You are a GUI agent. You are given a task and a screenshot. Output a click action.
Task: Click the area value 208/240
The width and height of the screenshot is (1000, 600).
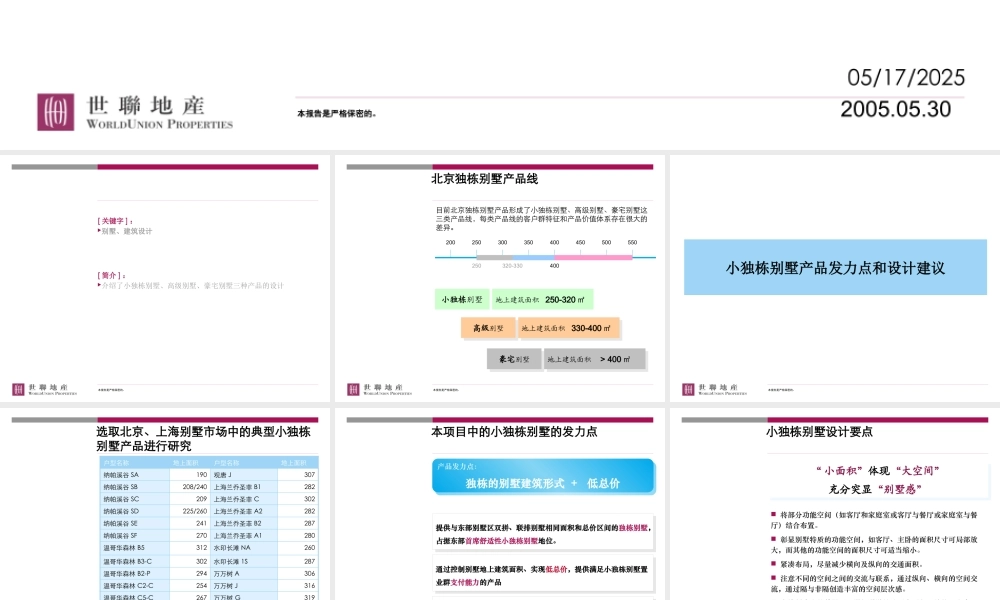[195, 487]
